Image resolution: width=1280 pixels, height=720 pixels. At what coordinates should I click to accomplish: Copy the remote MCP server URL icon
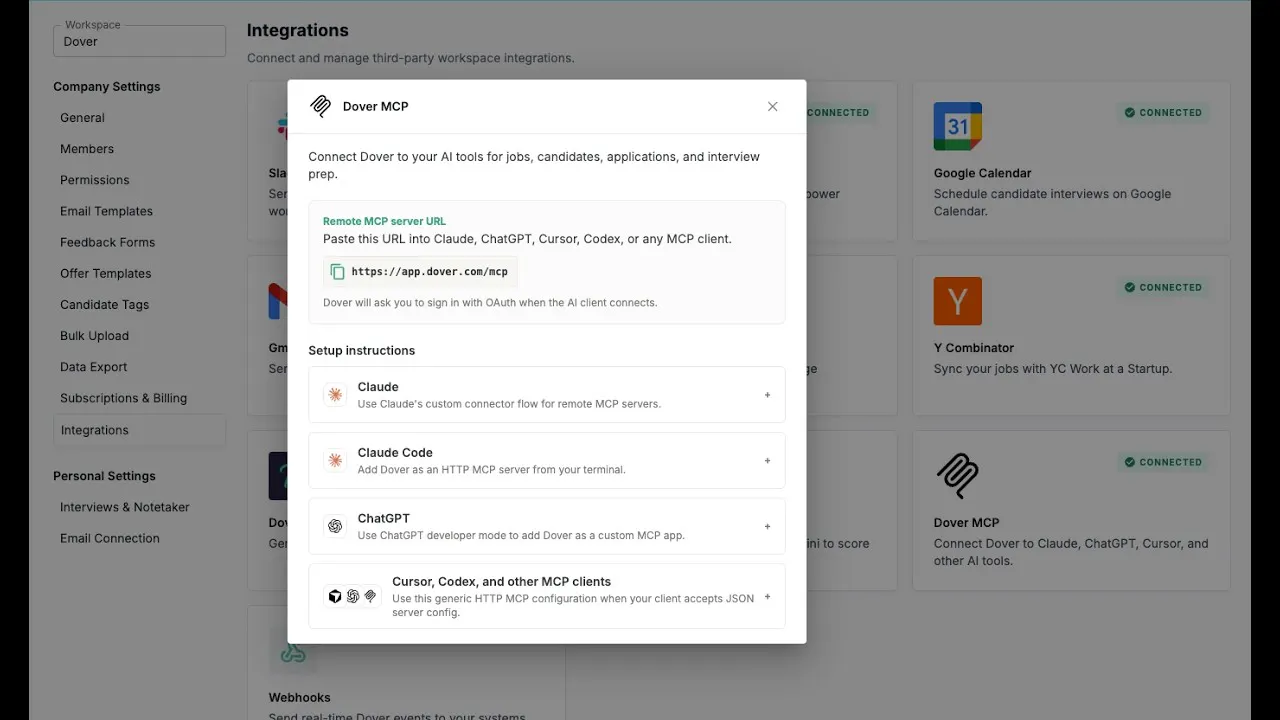(x=337, y=272)
